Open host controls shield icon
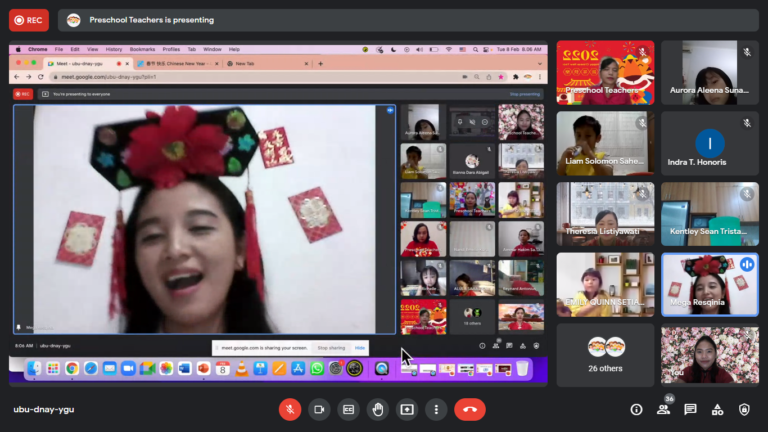This screenshot has width=768, height=432. (744, 409)
